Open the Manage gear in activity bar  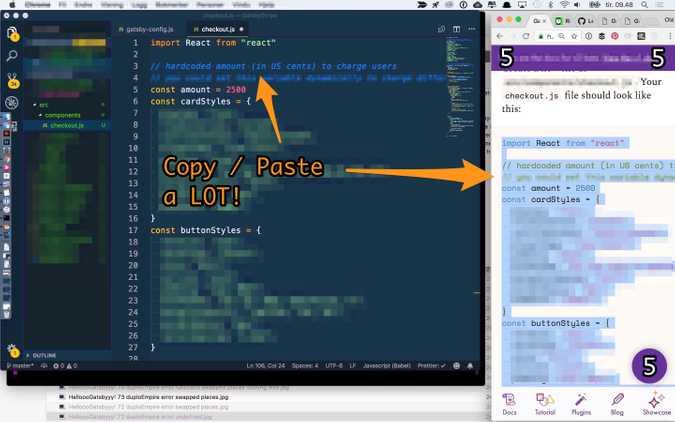tap(12, 350)
